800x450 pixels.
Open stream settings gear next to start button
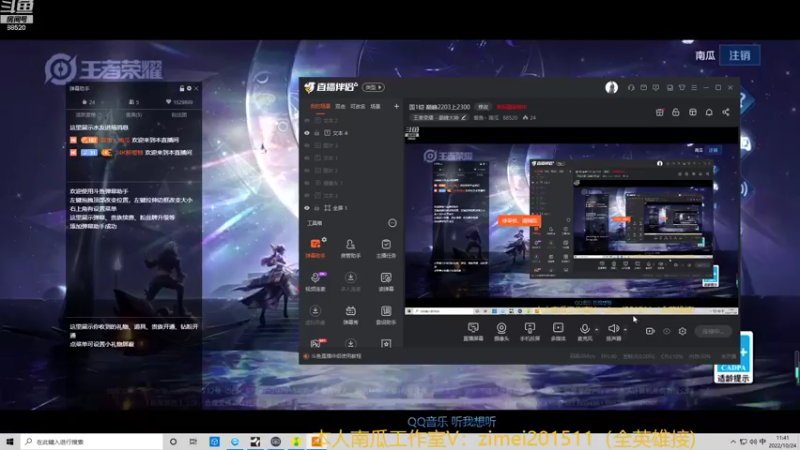point(683,331)
